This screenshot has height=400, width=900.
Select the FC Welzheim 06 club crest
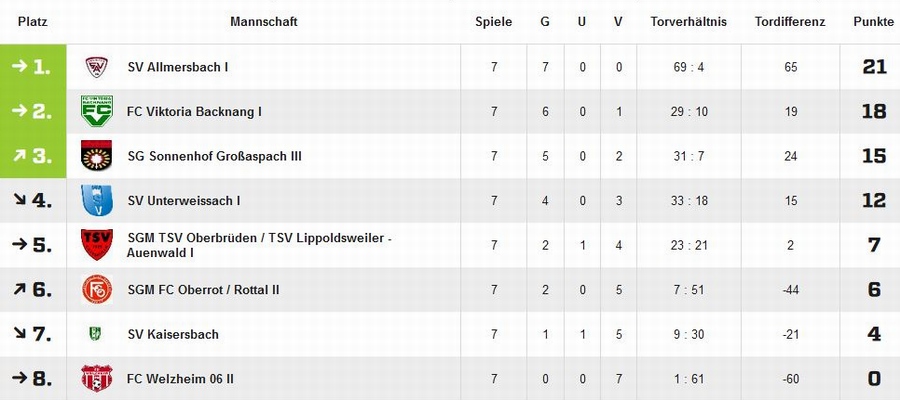tap(96, 379)
